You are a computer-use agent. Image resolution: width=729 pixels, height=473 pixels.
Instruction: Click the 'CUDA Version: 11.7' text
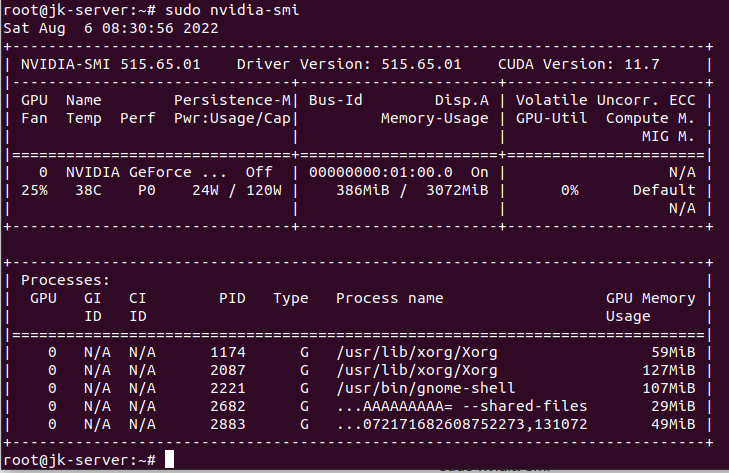(x=579, y=64)
